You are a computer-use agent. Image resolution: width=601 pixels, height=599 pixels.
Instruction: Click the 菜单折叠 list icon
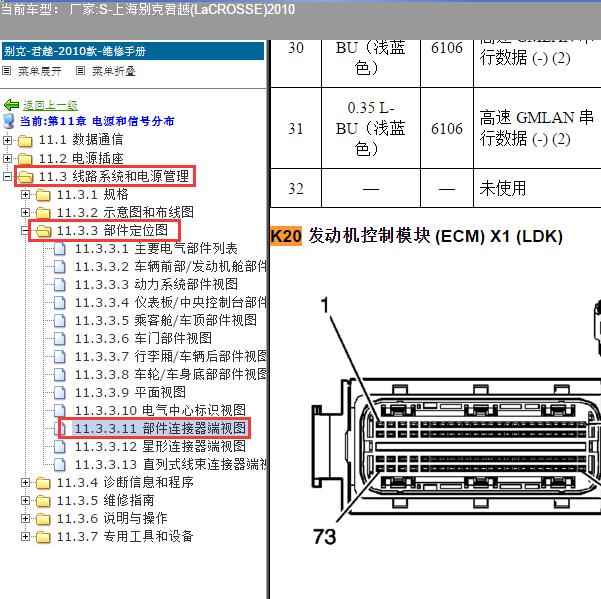pos(80,71)
